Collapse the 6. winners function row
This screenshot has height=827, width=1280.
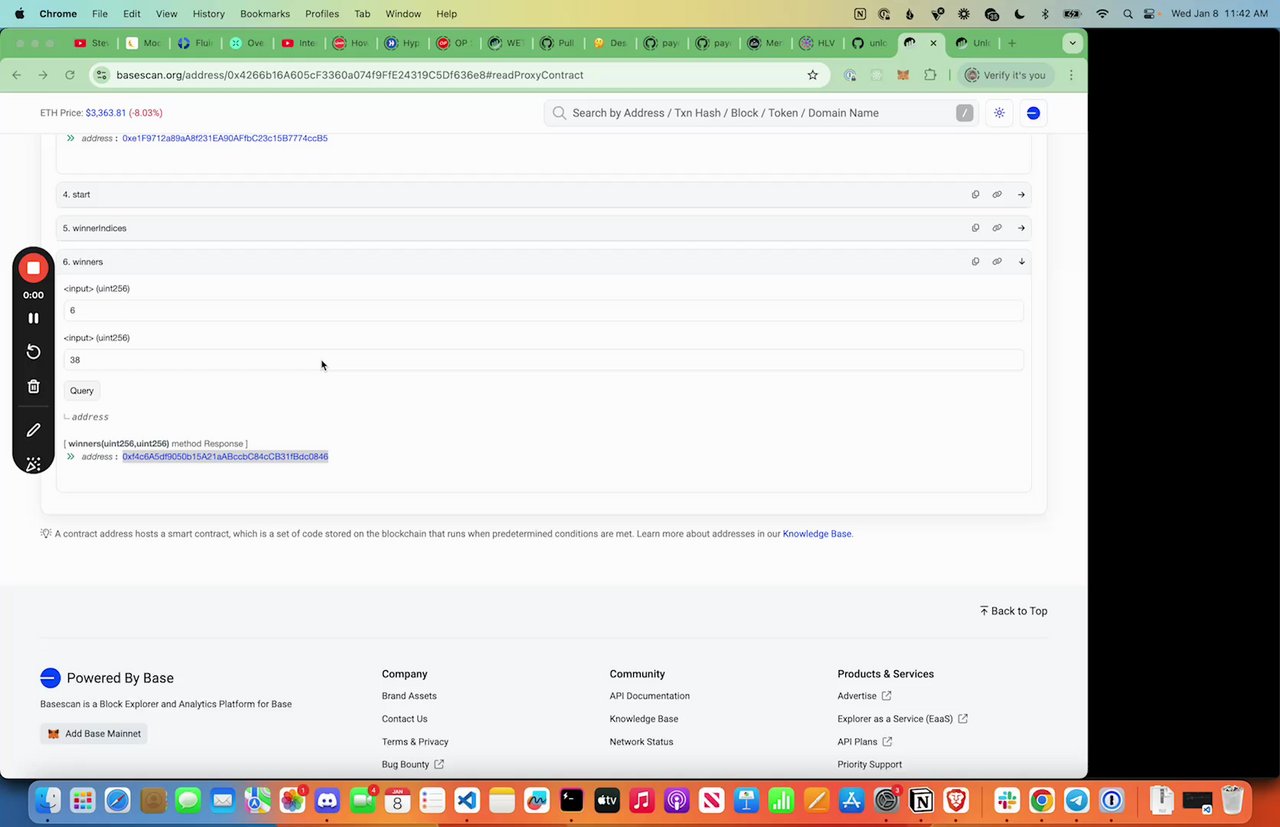[1021, 262]
